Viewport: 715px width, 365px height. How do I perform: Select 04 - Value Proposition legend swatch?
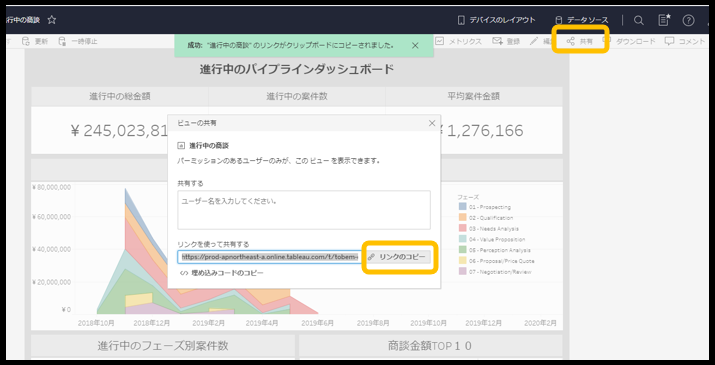coord(462,239)
